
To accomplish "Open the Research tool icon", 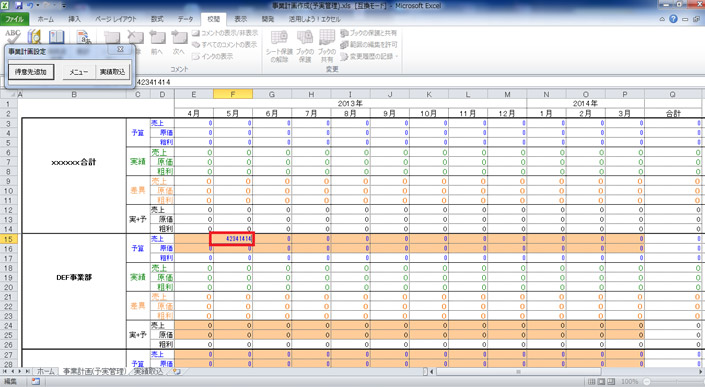I will 34,37.
